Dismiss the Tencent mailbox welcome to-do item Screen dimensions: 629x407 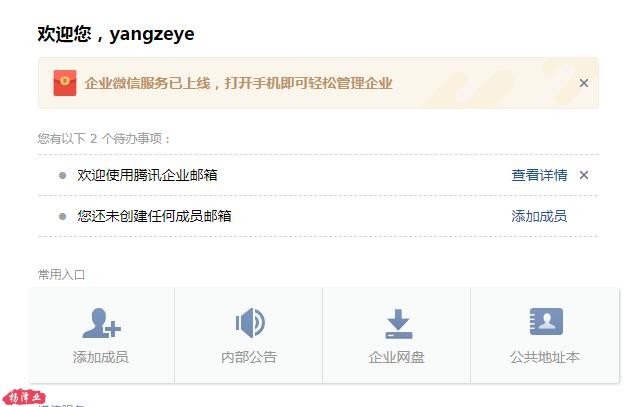point(584,175)
